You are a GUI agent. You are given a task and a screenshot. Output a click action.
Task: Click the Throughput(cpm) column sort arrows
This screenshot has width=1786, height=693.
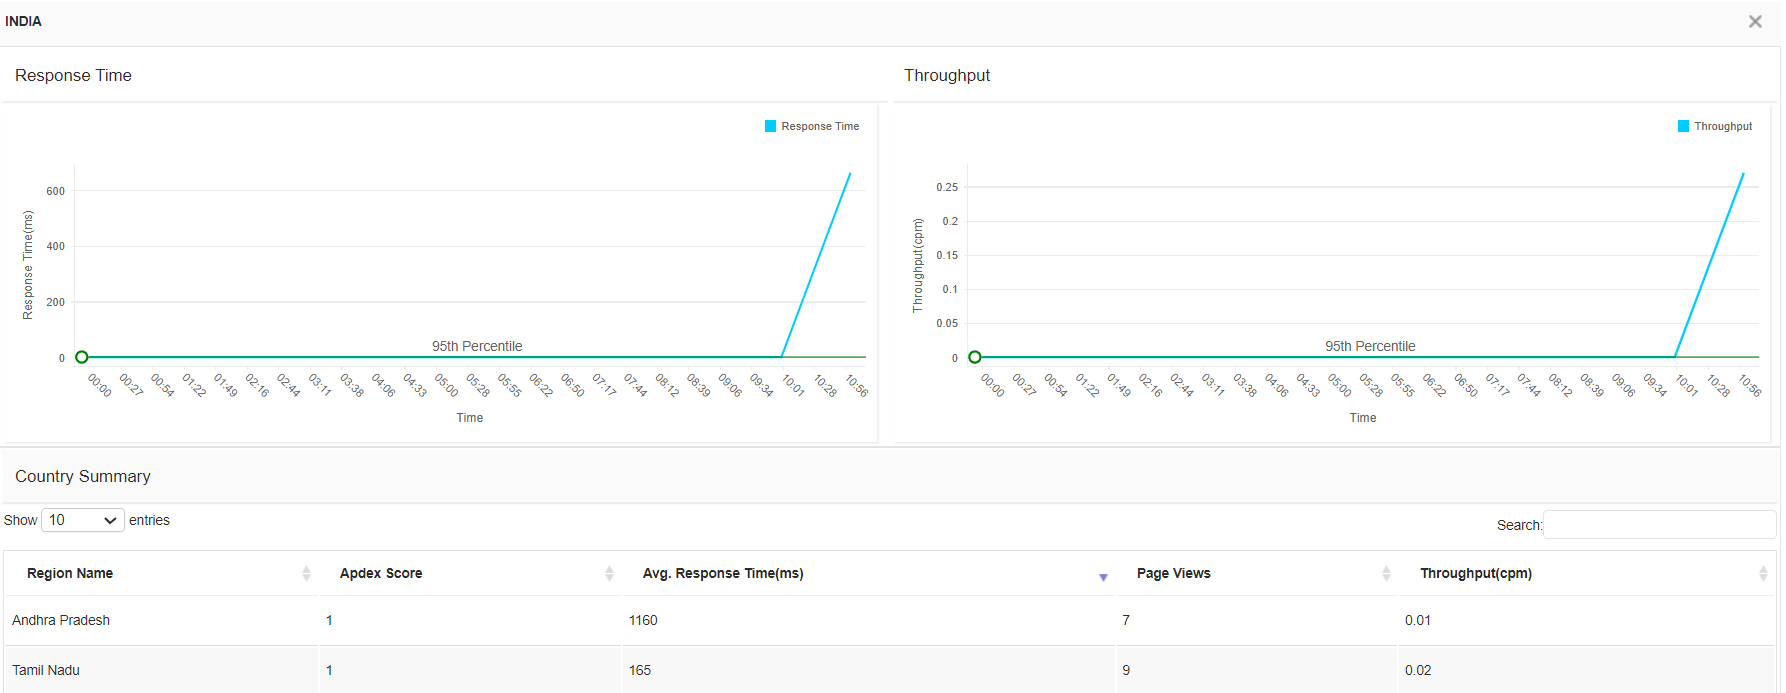(x=1763, y=573)
